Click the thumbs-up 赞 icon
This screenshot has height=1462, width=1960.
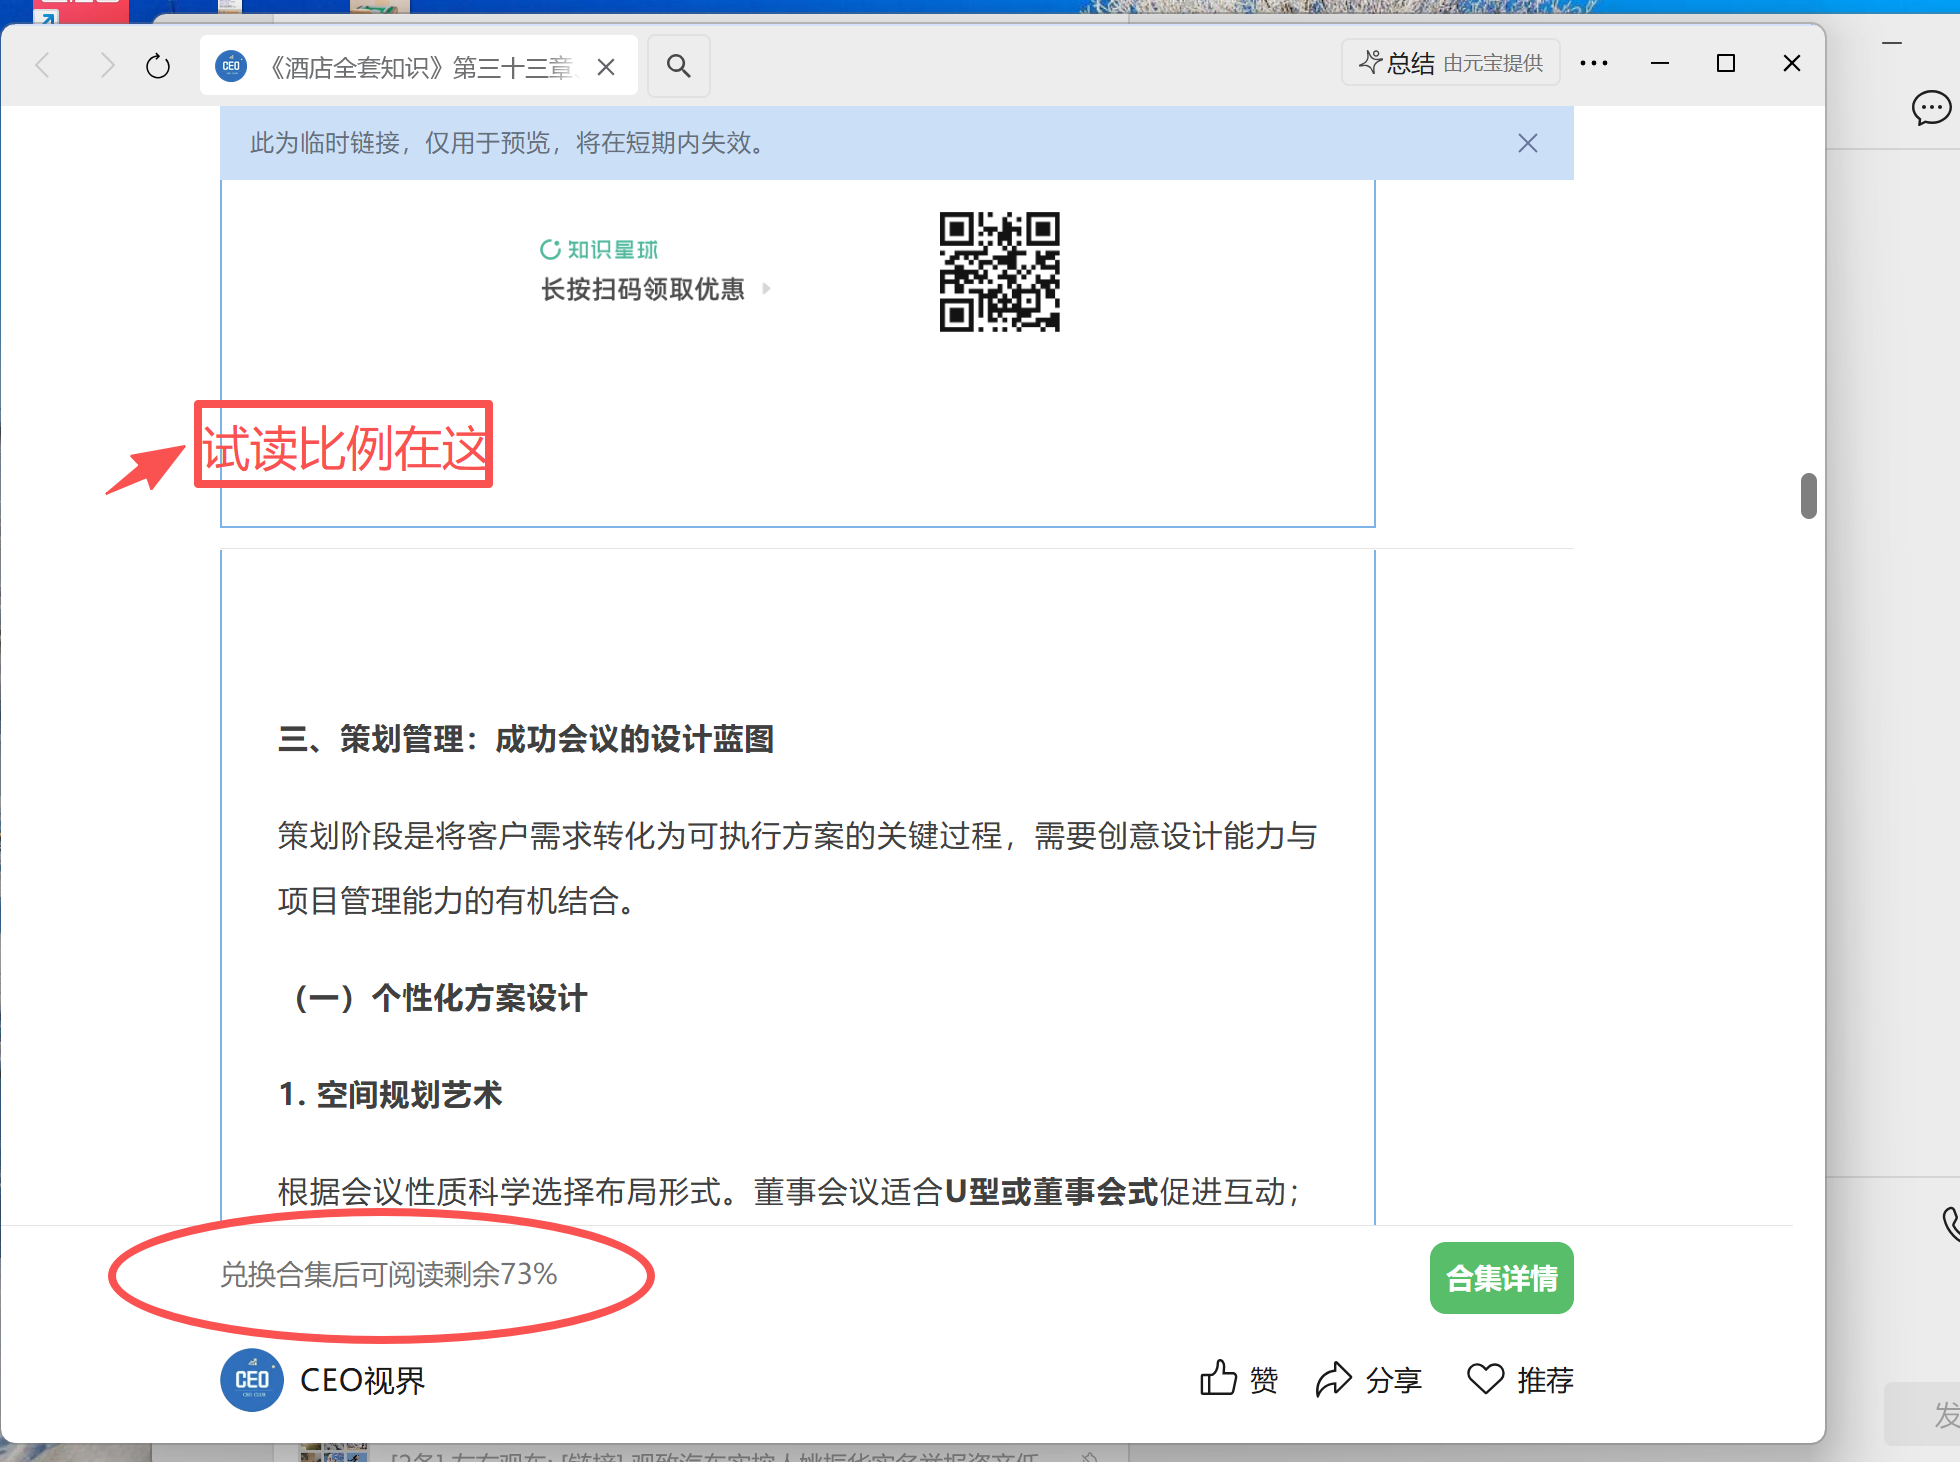[x=1219, y=1378]
